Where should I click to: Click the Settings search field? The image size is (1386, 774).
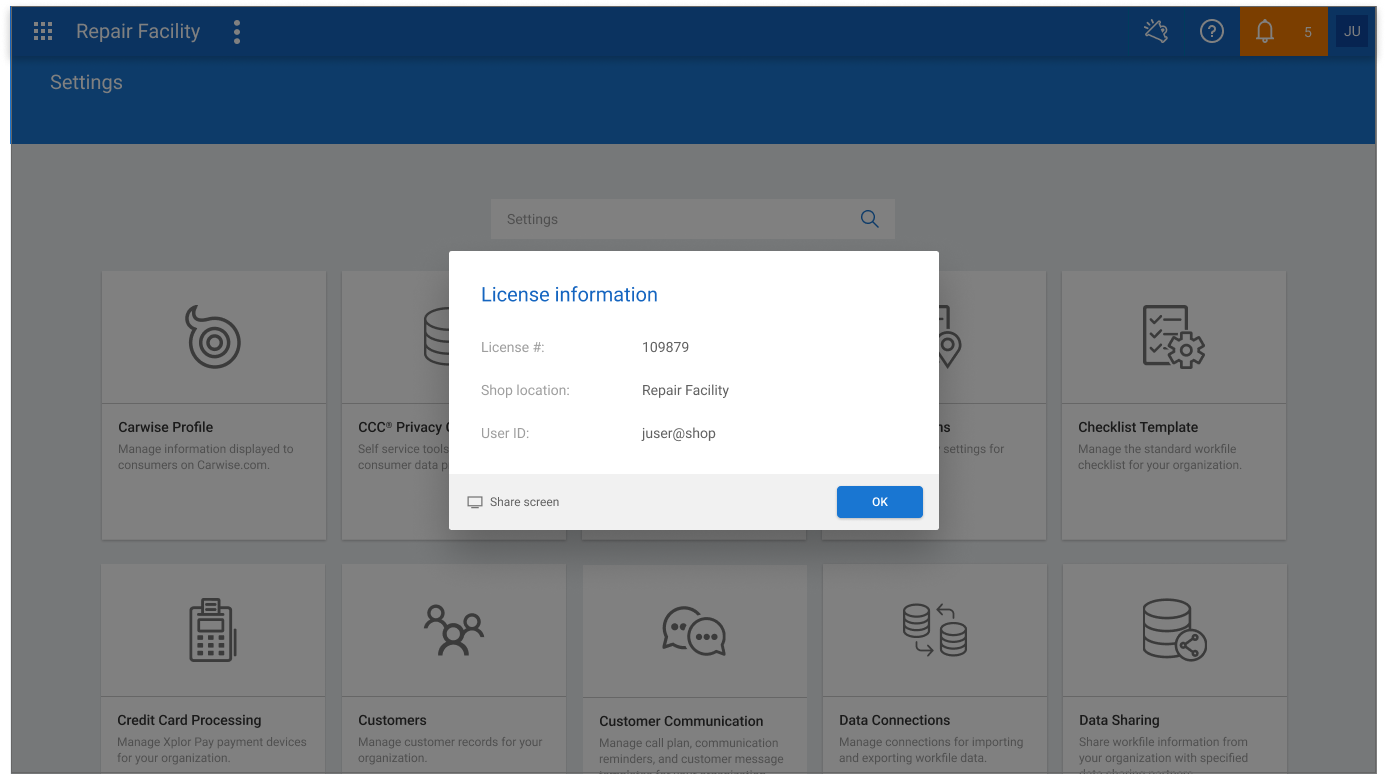[x=693, y=219]
